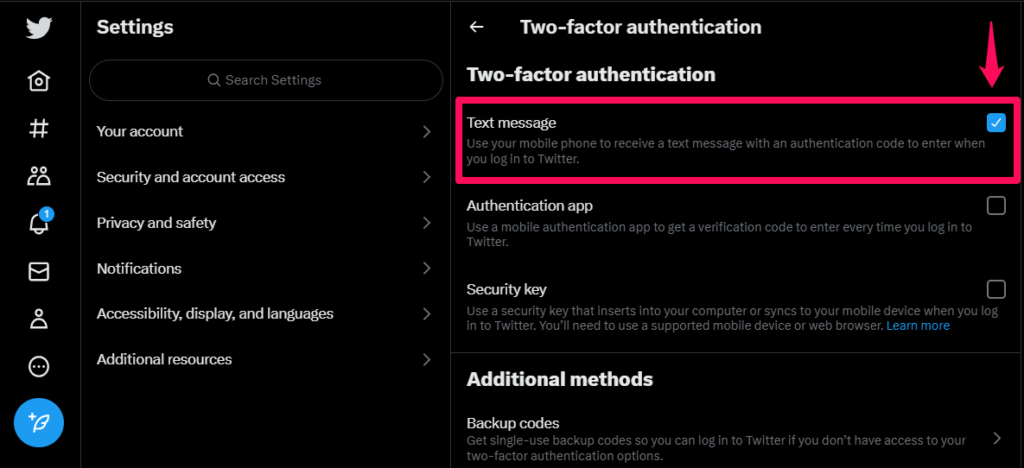Image resolution: width=1024 pixels, height=468 pixels.
Task: Open Backup codes via its chevron
Action: (x=997, y=438)
